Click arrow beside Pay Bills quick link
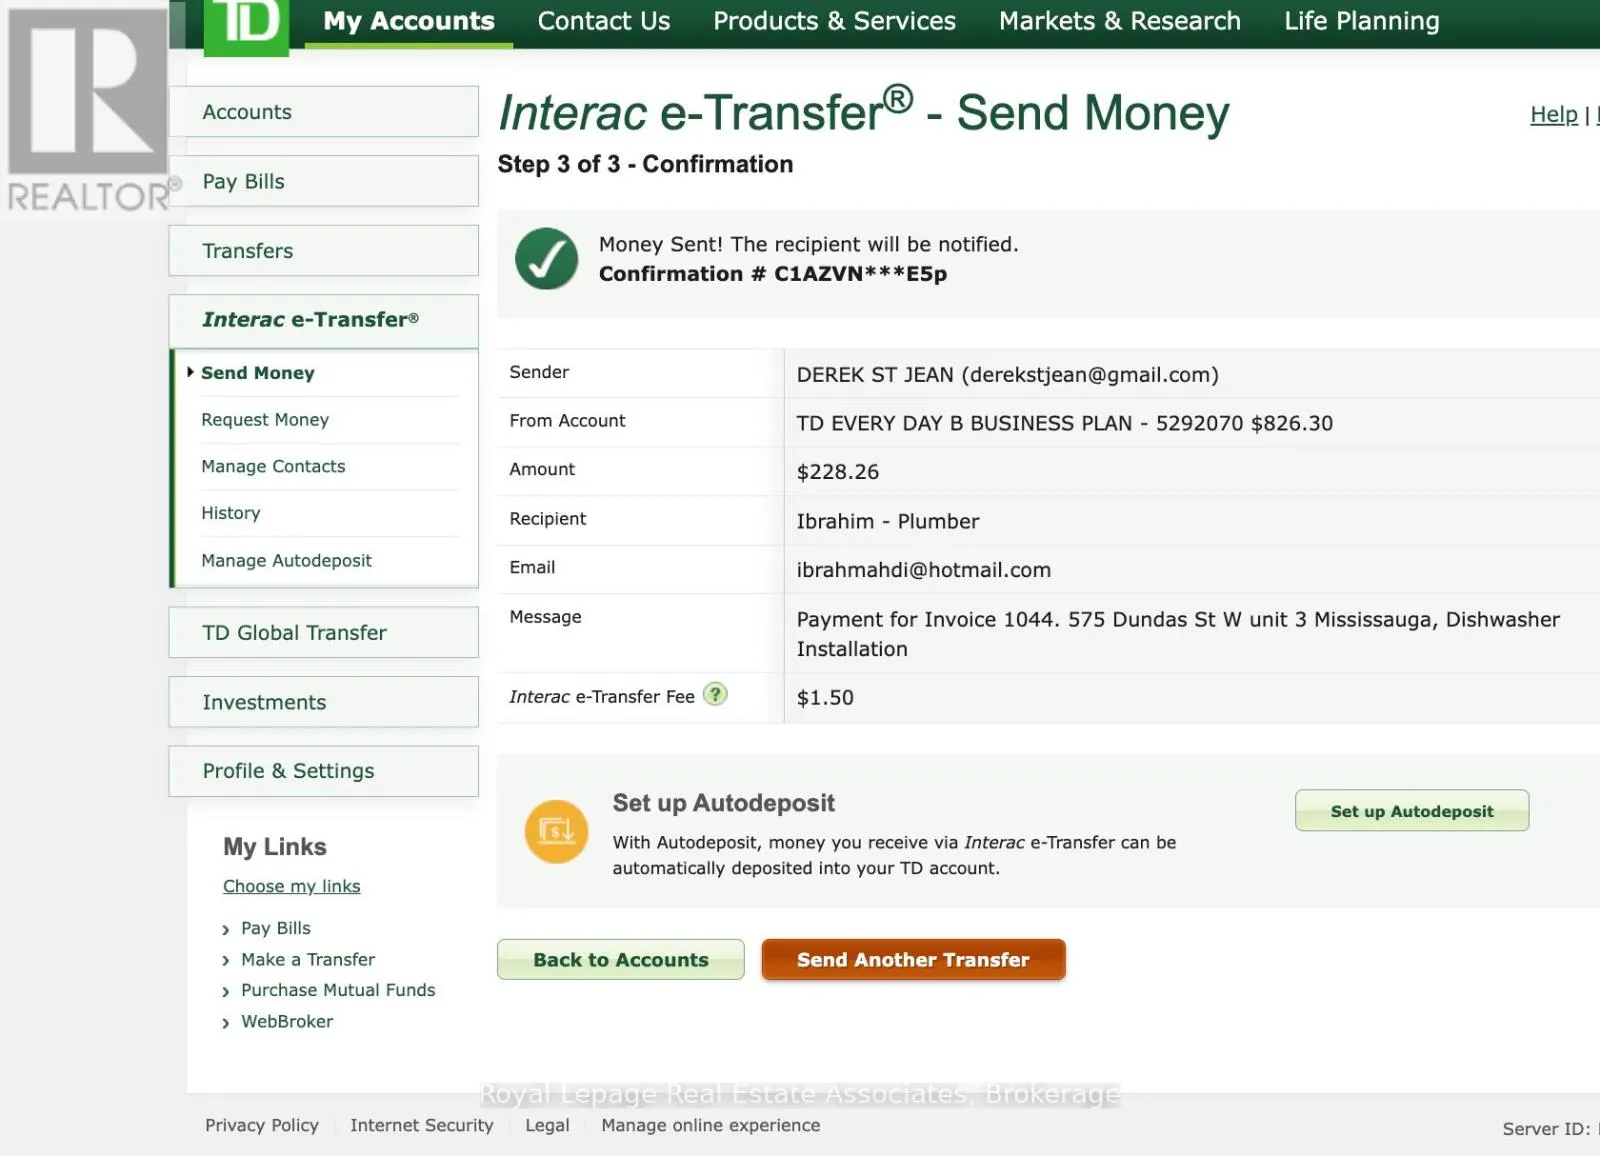The width and height of the screenshot is (1600, 1156). point(226,930)
